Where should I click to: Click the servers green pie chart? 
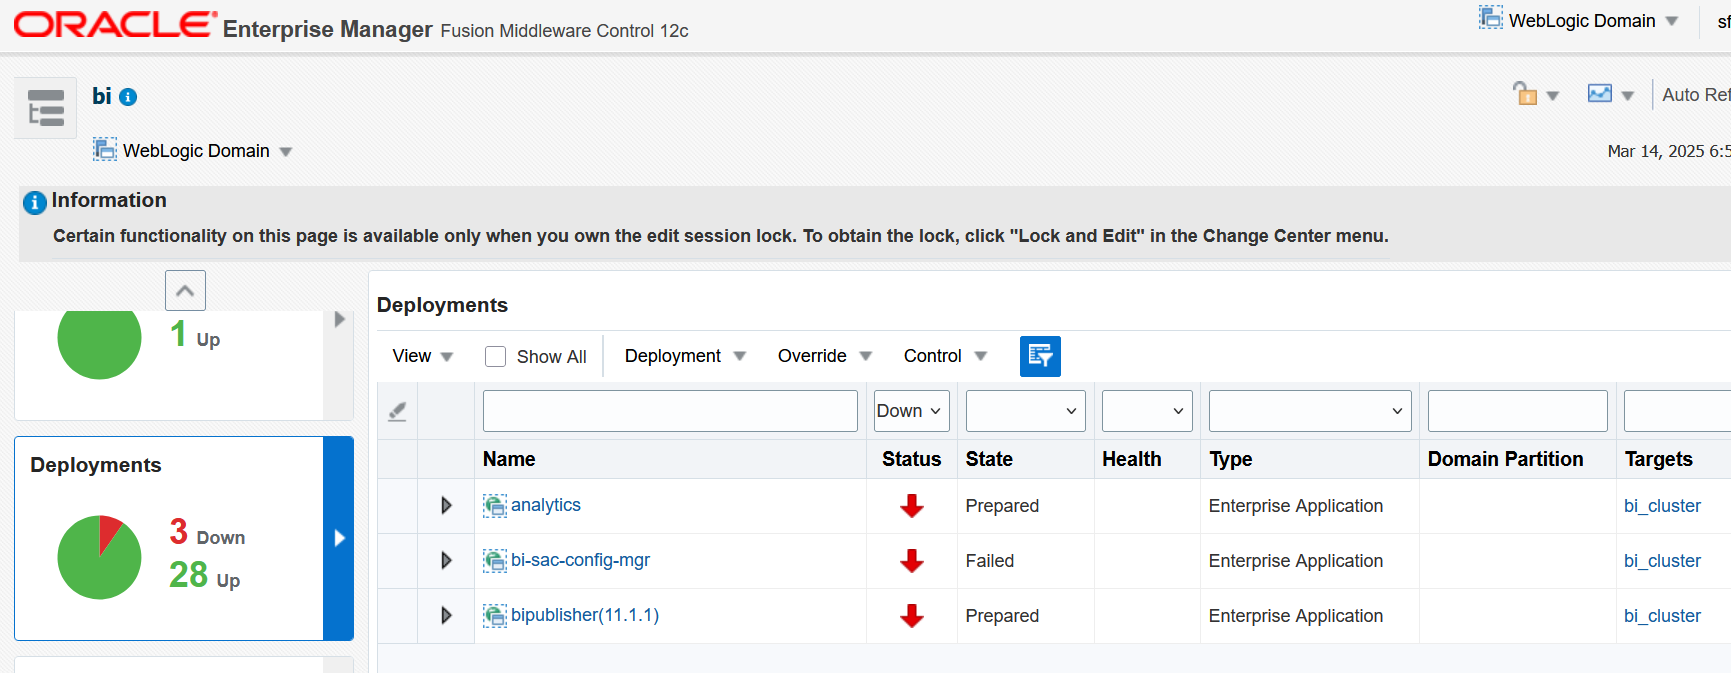100,344
